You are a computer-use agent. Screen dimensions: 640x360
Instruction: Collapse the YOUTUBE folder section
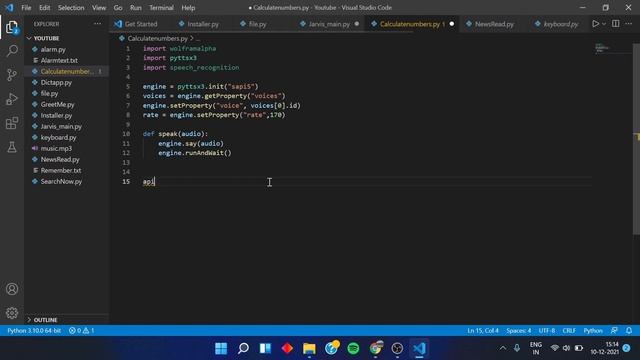click(47, 38)
